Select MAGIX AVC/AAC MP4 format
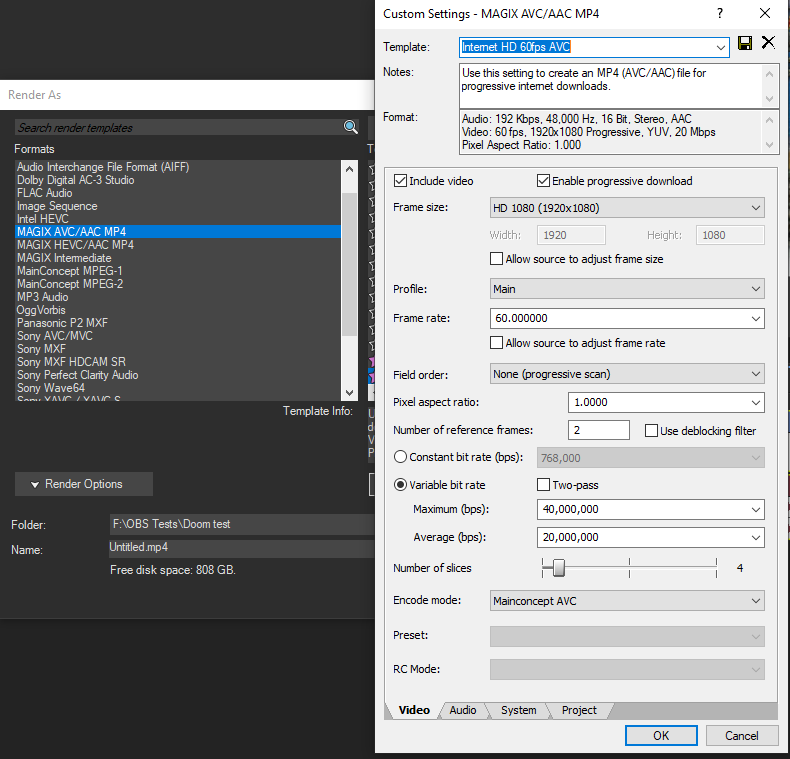The image size is (790, 759). (178, 232)
